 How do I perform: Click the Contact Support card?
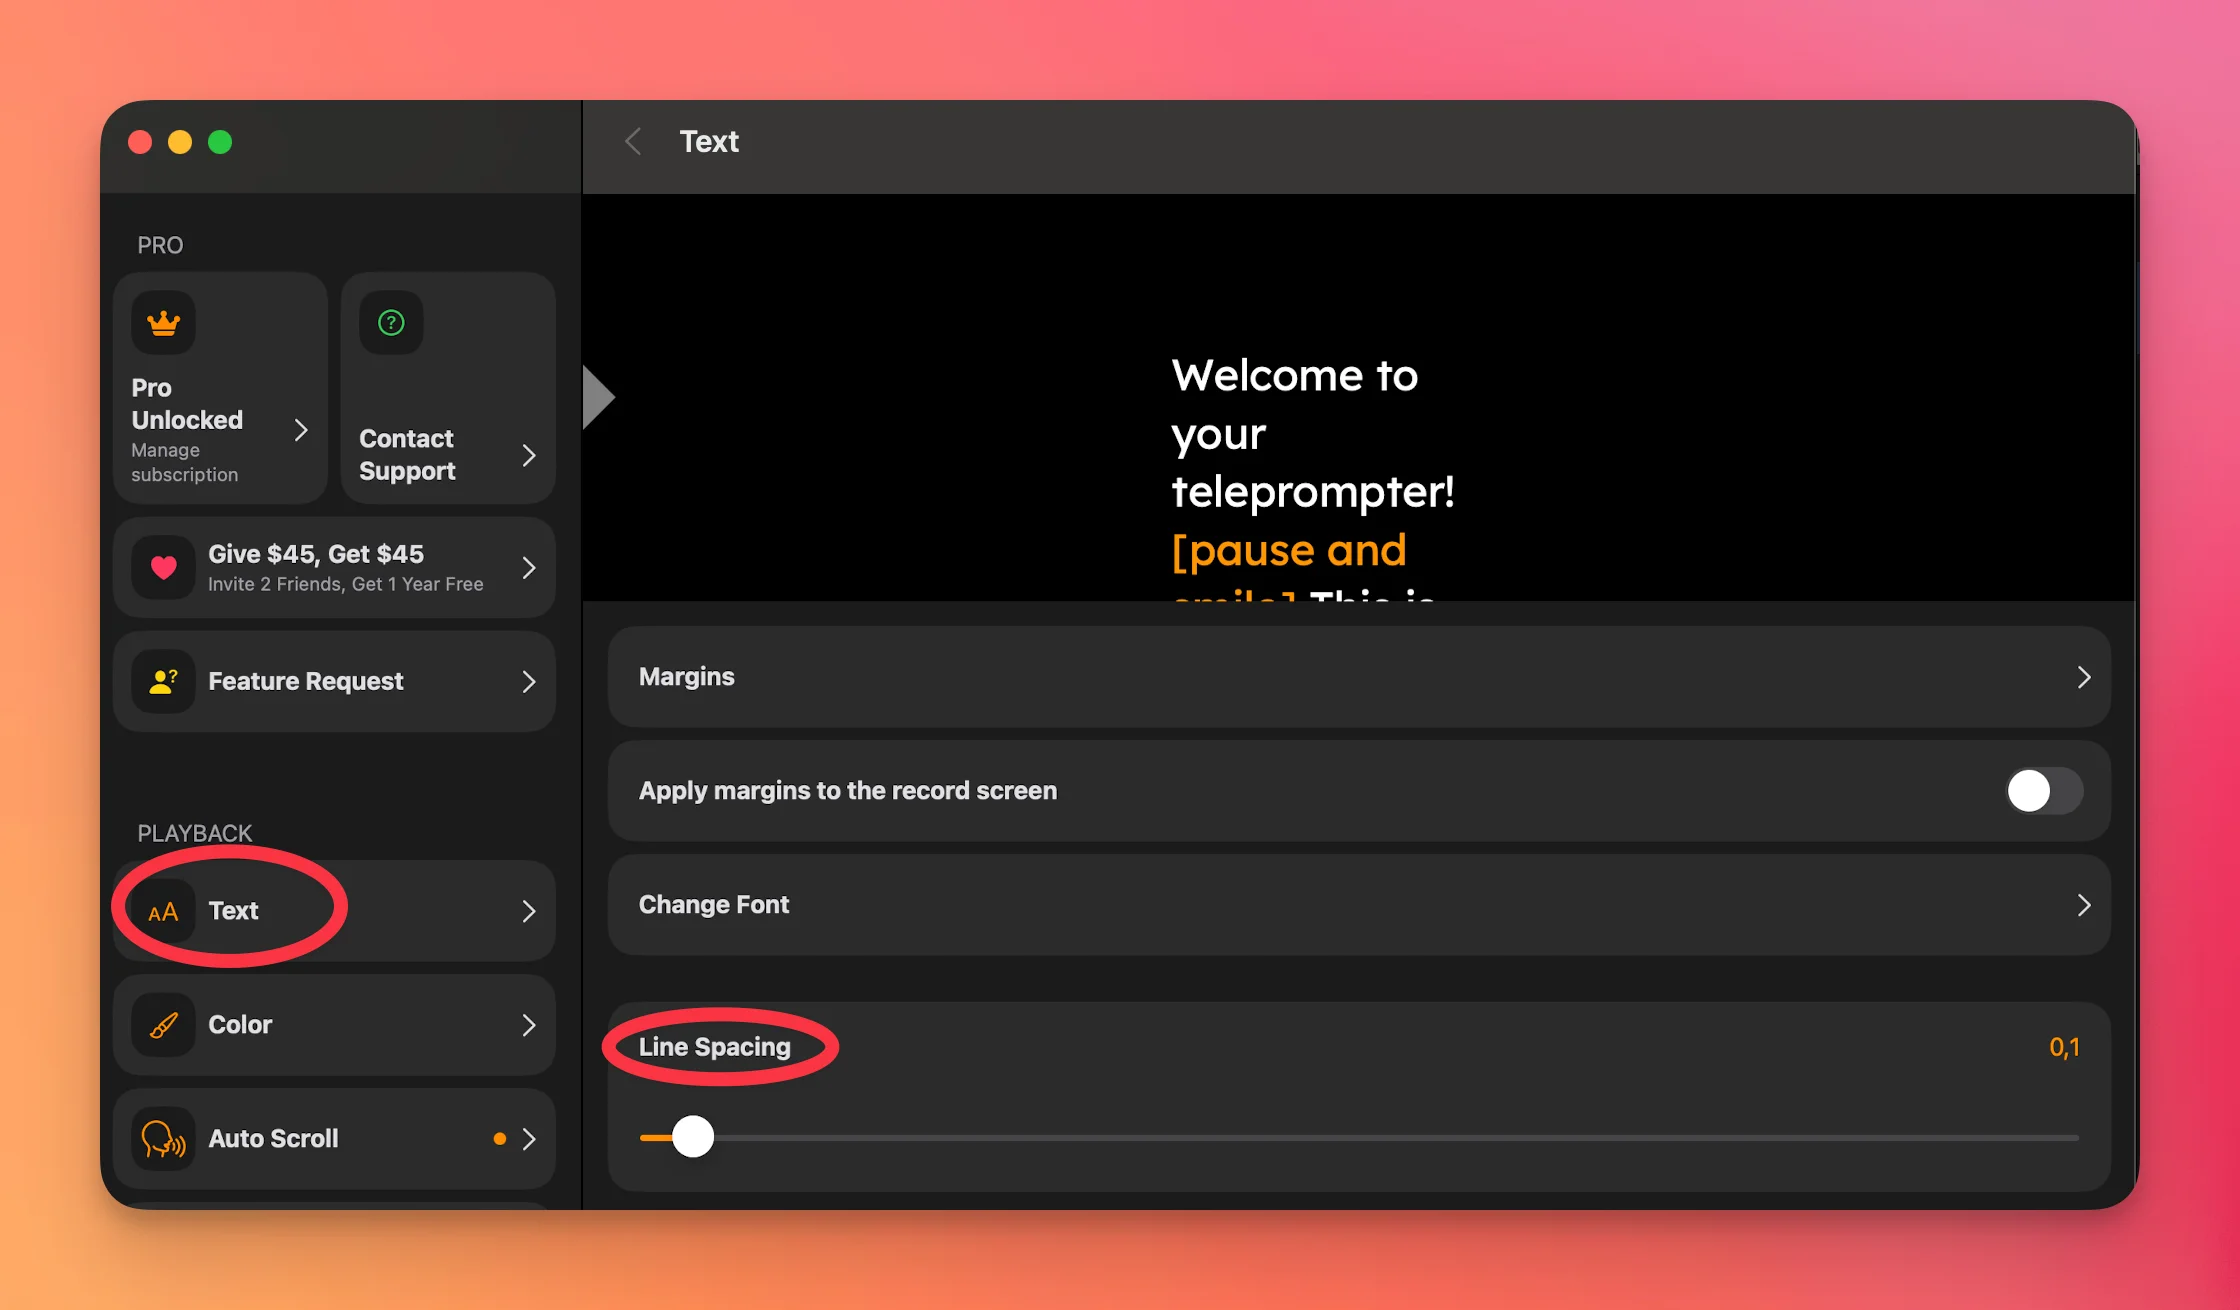click(x=447, y=390)
